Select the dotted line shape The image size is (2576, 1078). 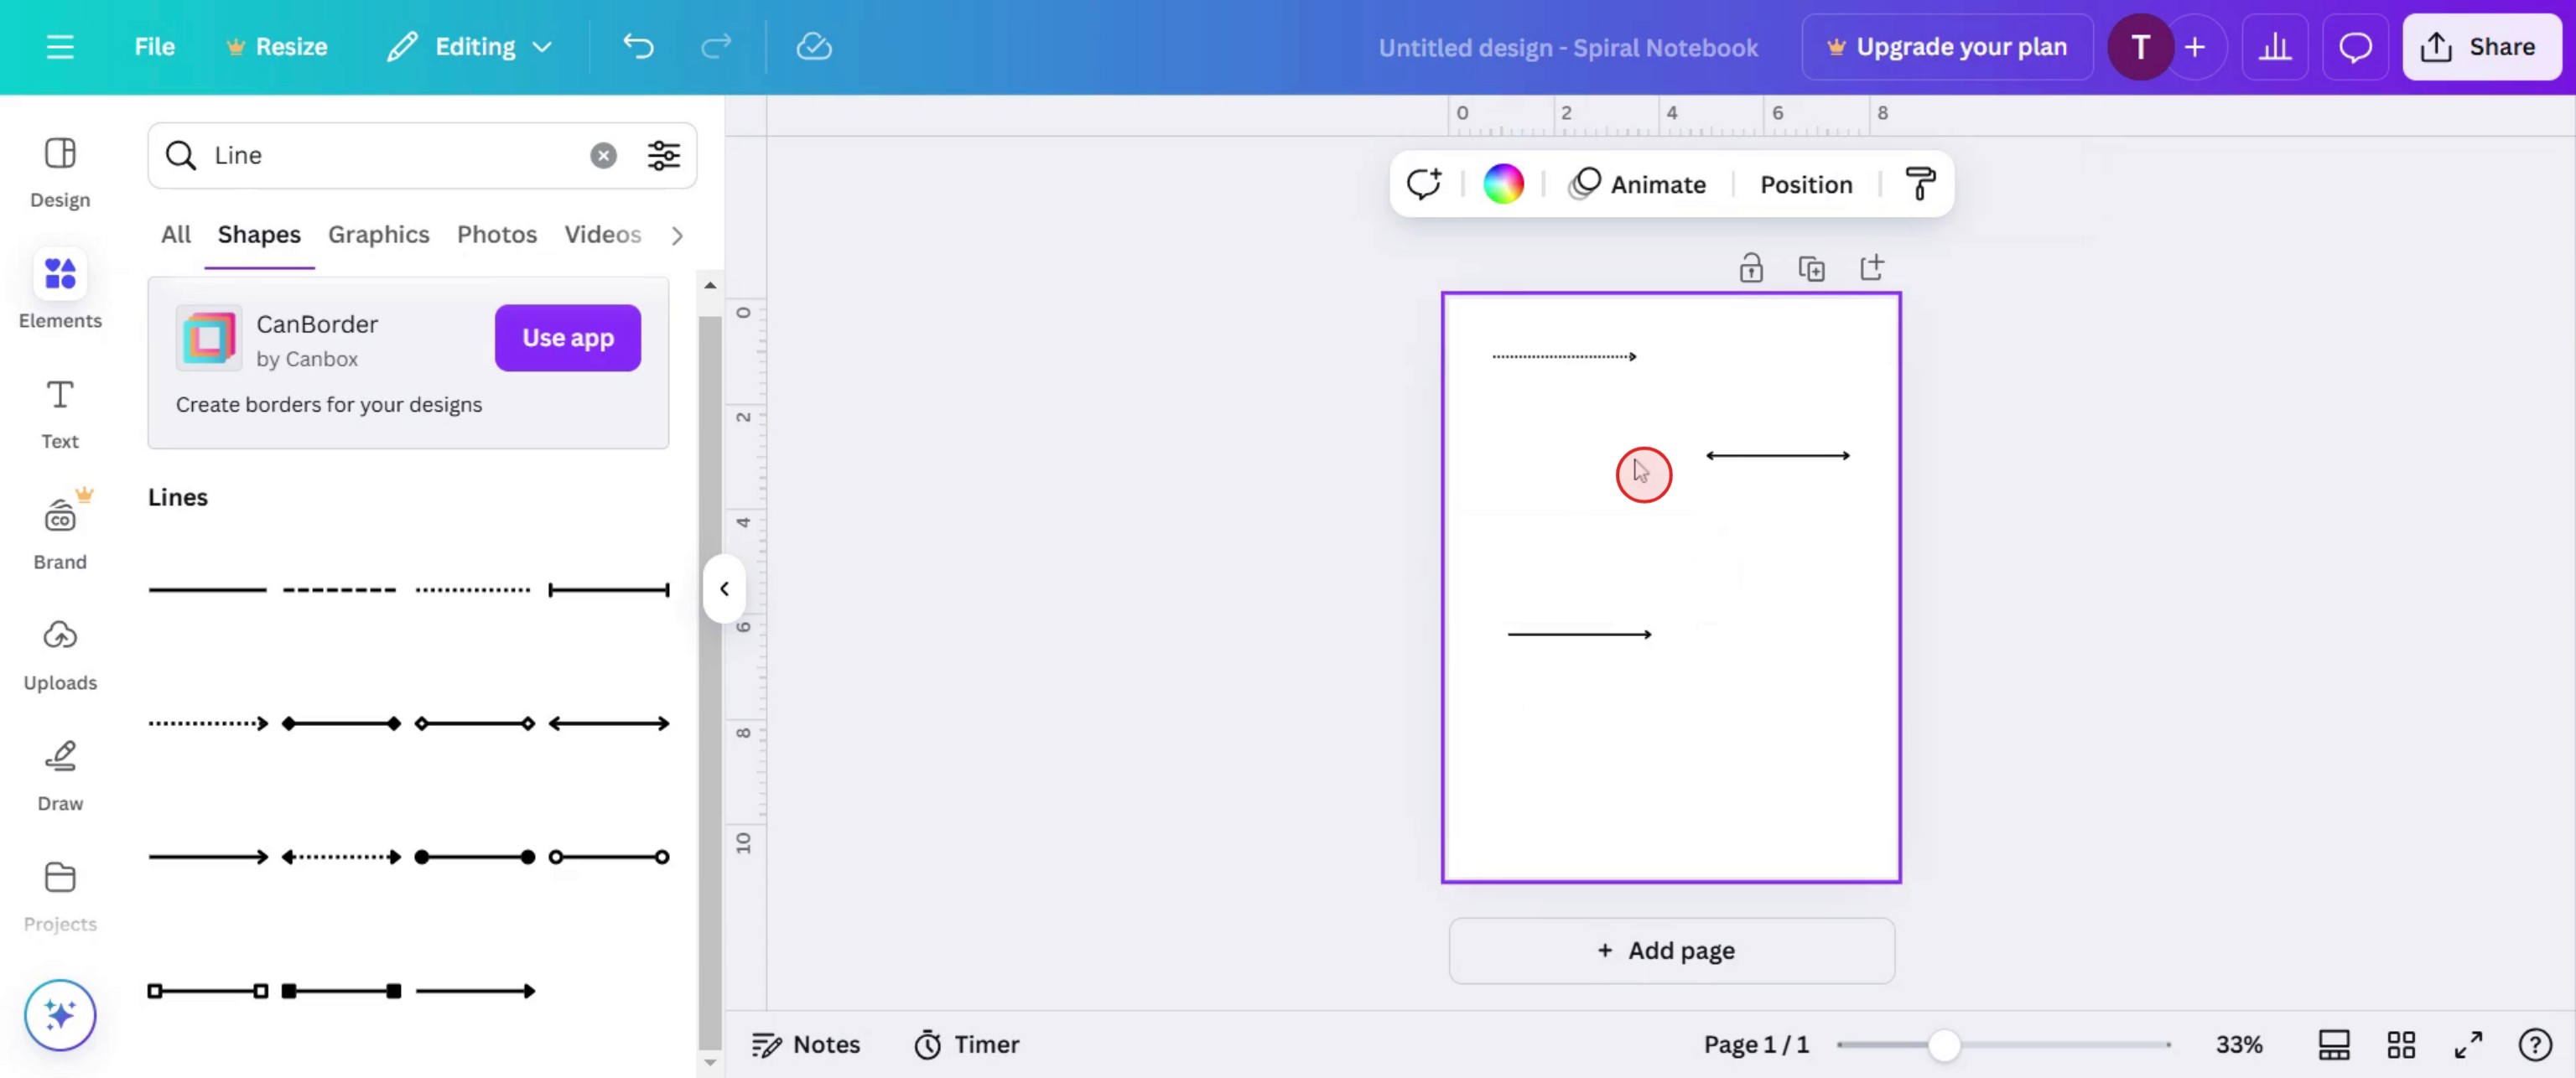pyautogui.click(x=473, y=590)
